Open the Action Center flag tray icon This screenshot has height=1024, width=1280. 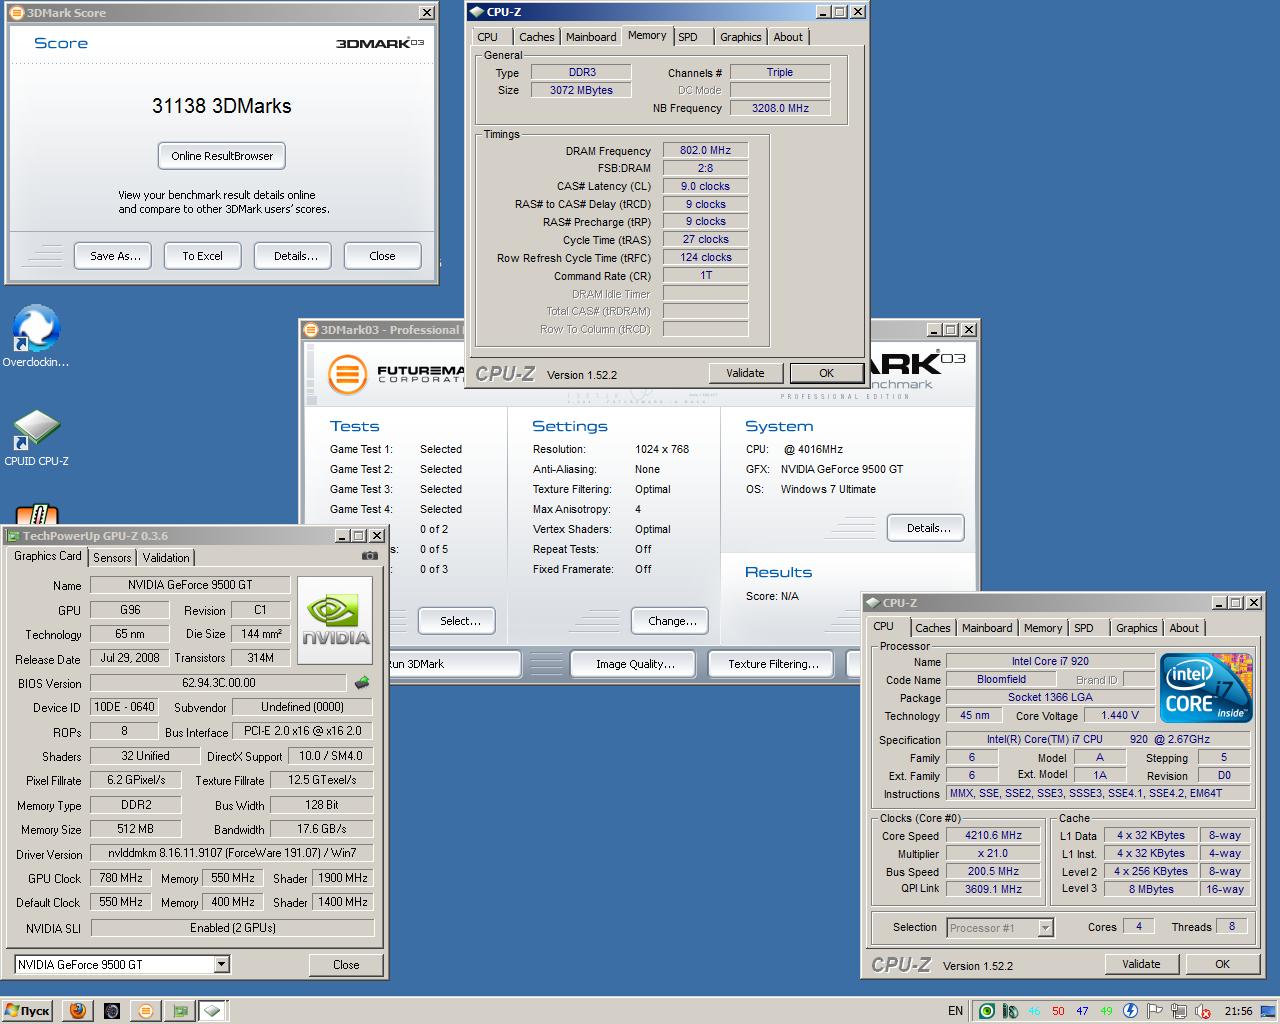pos(1154,1011)
